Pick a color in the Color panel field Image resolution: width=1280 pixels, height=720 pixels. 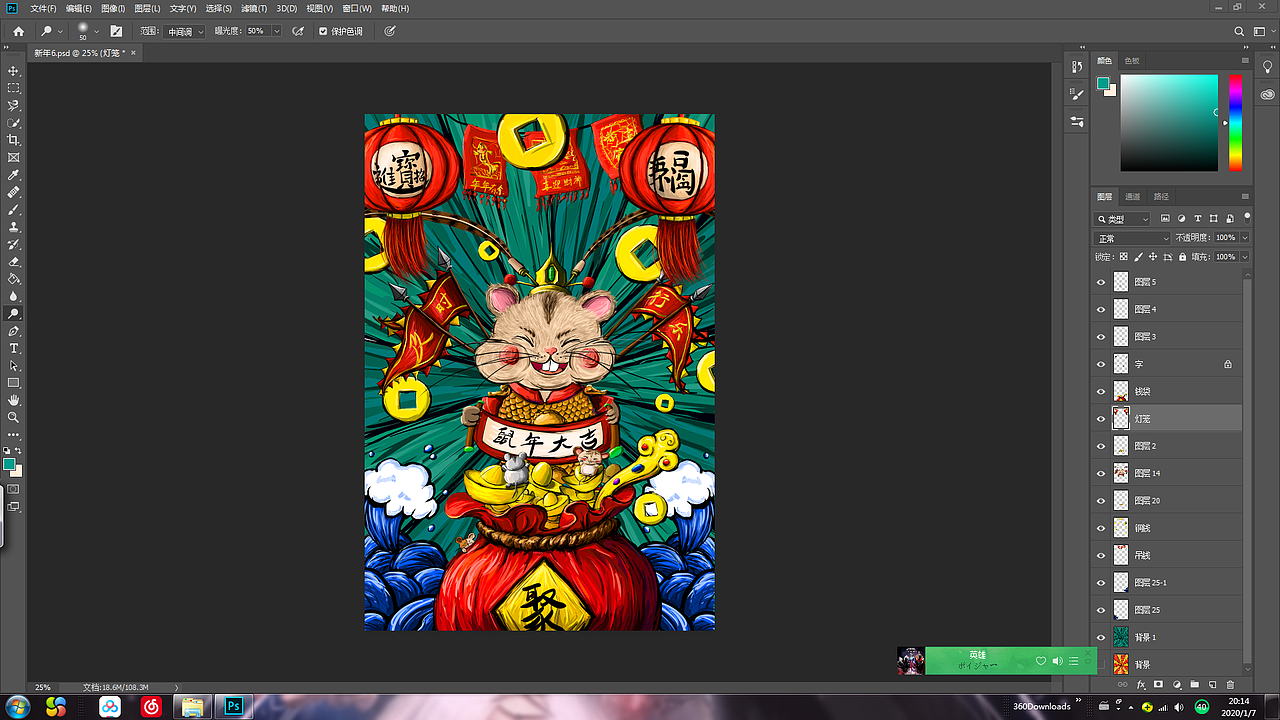tap(1169, 122)
